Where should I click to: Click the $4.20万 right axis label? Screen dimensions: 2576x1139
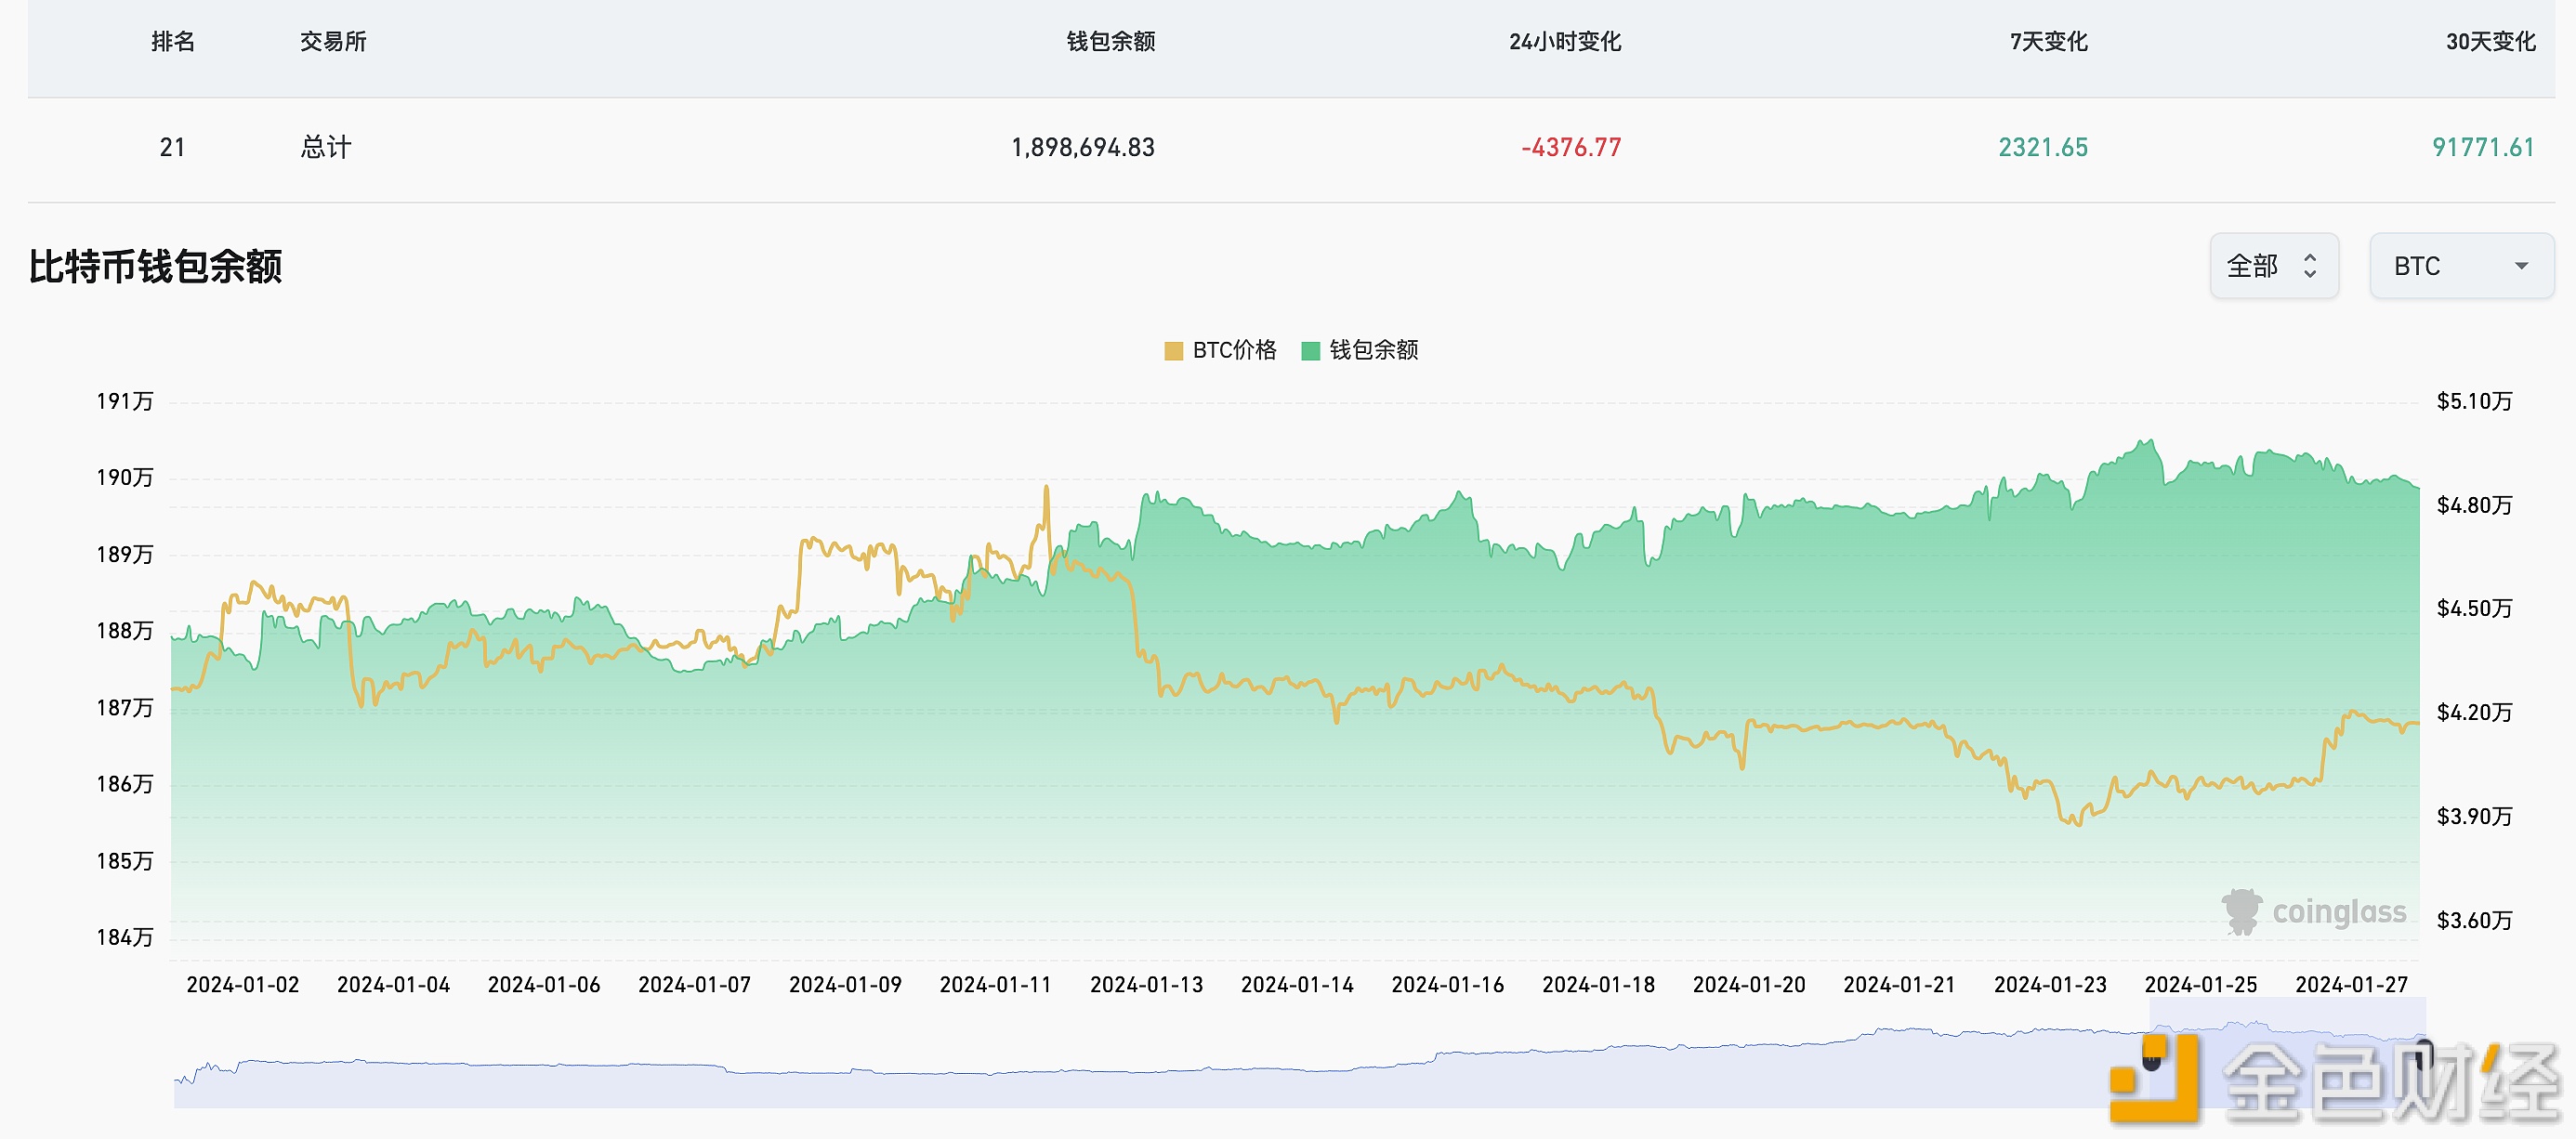tap(2475, 713)
